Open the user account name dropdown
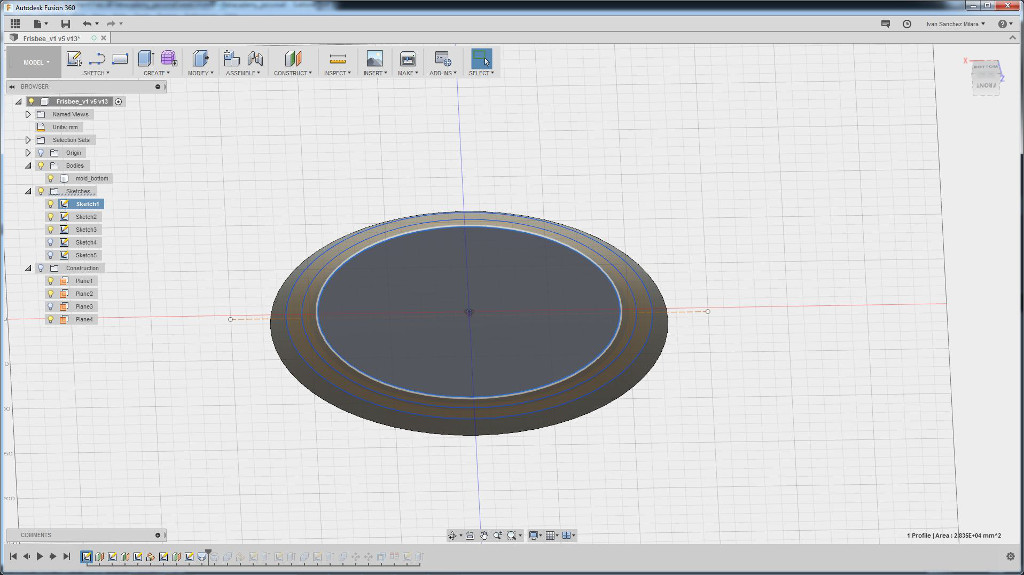Image resolution: width=1024 pixels, height=575 pixels. click(955, 24)
